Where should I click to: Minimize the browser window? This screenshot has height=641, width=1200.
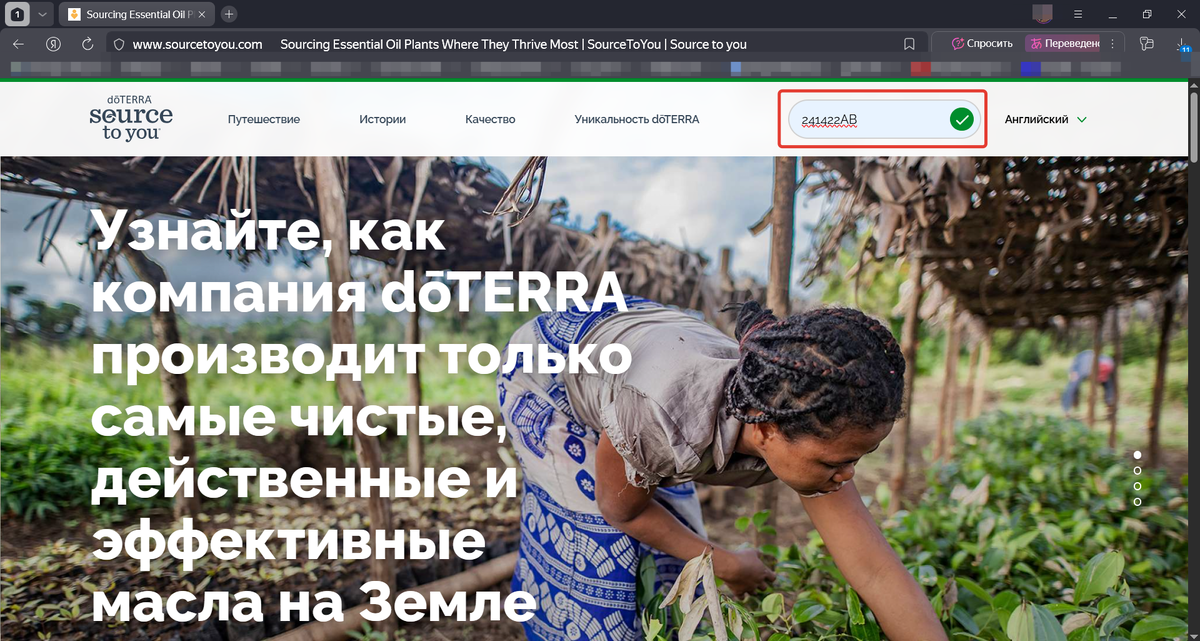point(1113,14)
